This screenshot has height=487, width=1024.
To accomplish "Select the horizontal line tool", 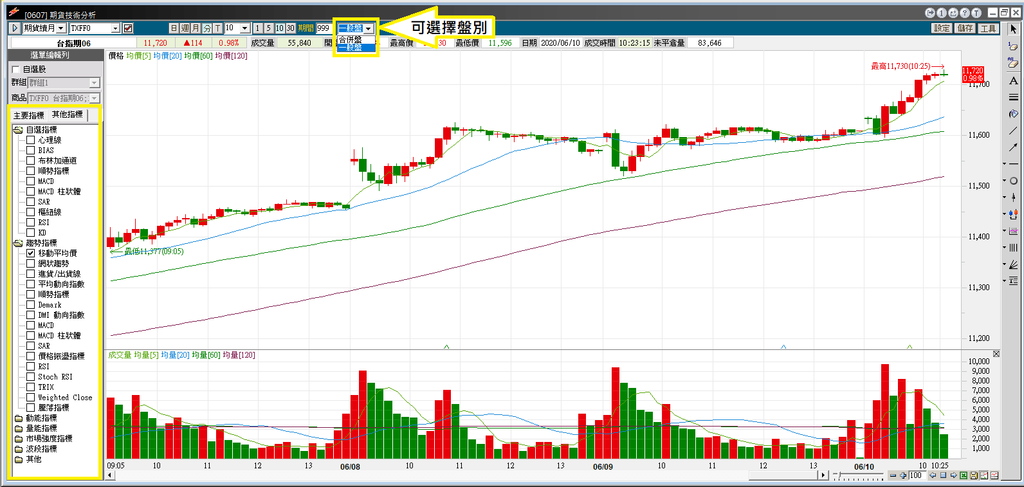I will [1014, 163].
